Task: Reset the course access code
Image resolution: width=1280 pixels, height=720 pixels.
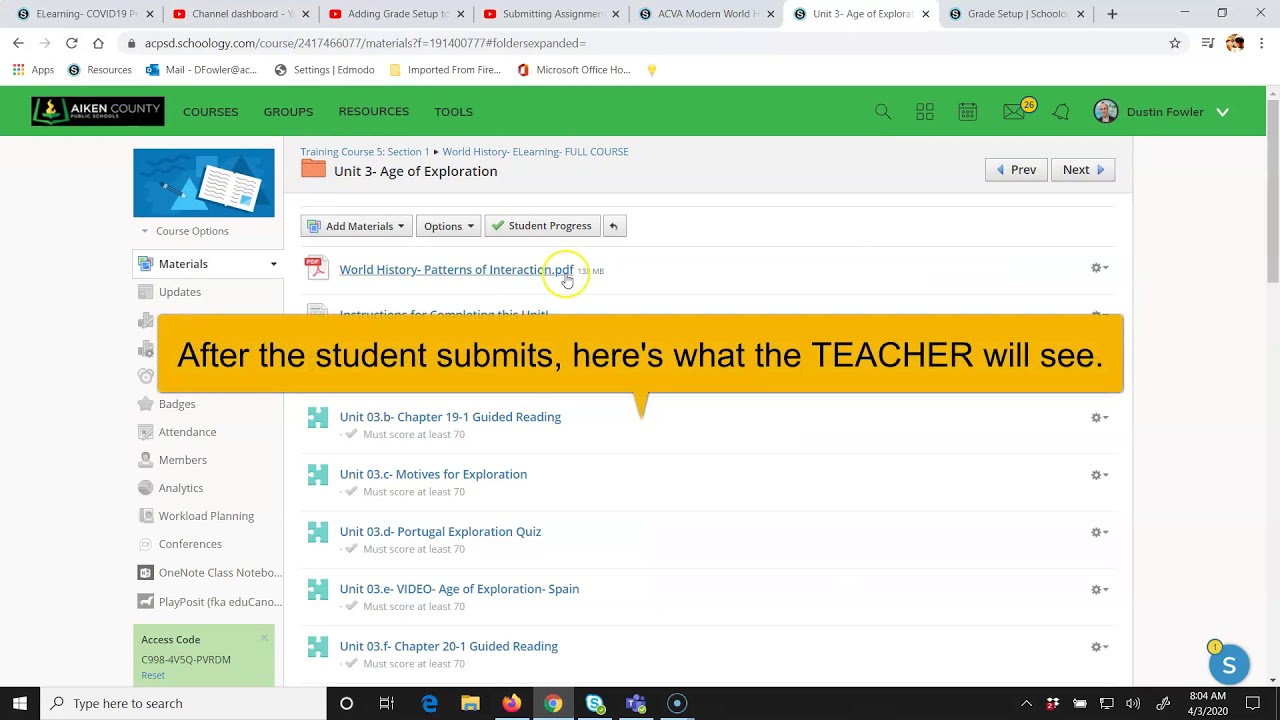Action: coord(153,675)
